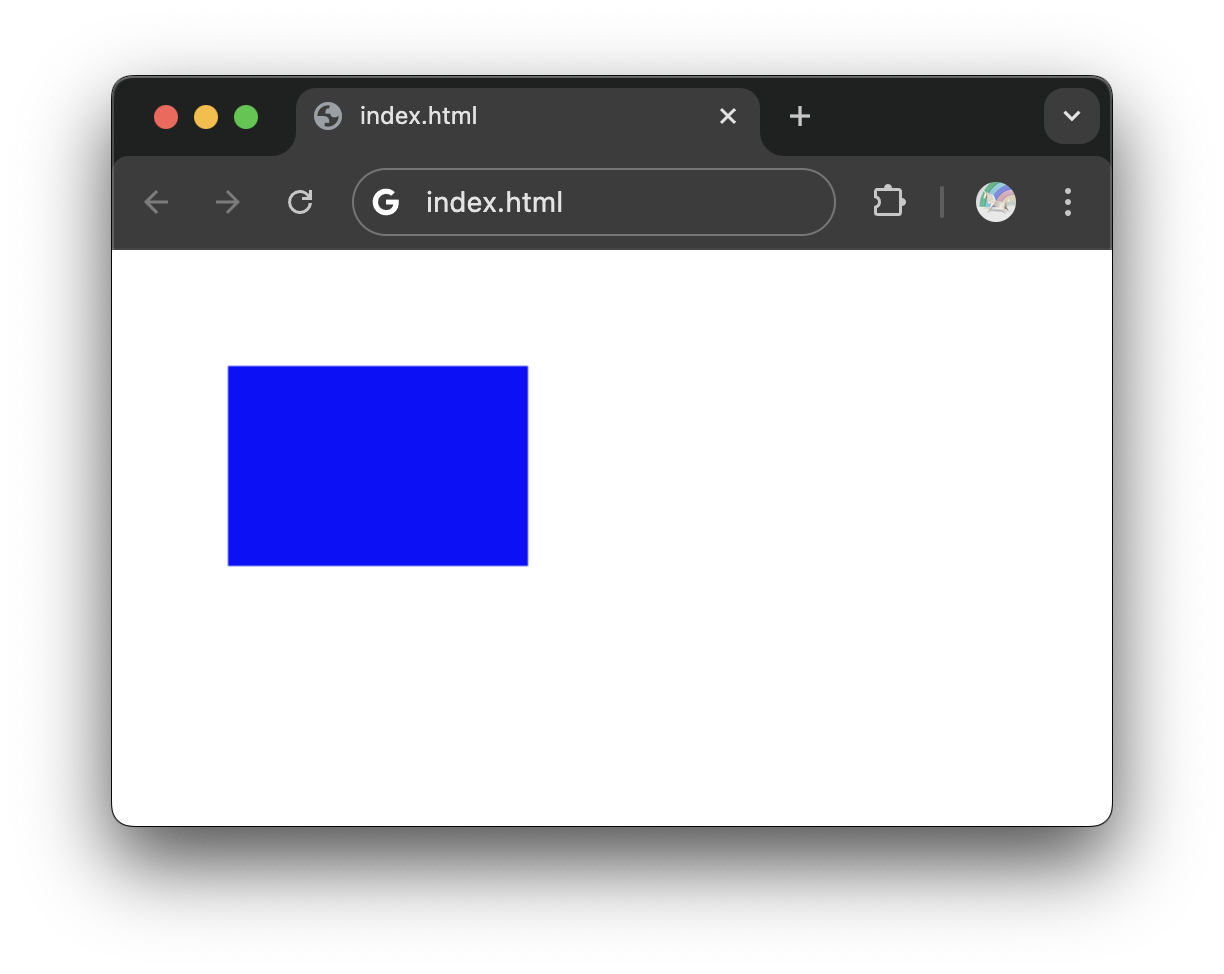Click the back navigation arrow
Viewport: 1224px width, 974px height.
pyautogui.click(x=156, y=202)
